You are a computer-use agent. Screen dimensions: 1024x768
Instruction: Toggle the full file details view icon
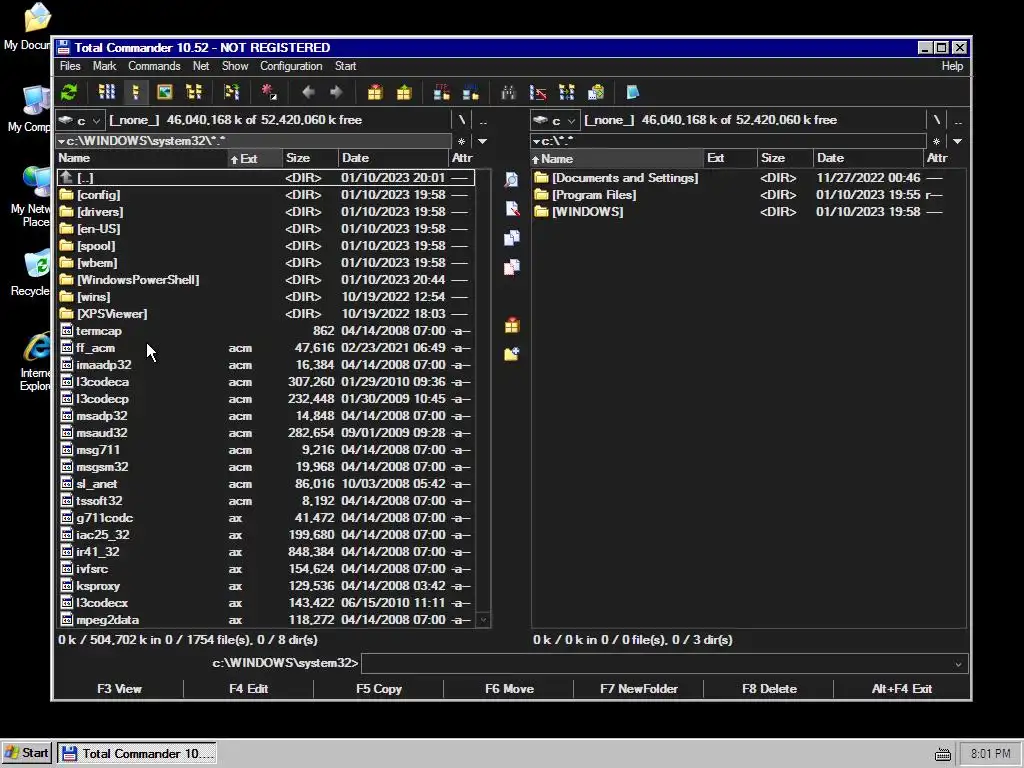click(x=136, y=92)
